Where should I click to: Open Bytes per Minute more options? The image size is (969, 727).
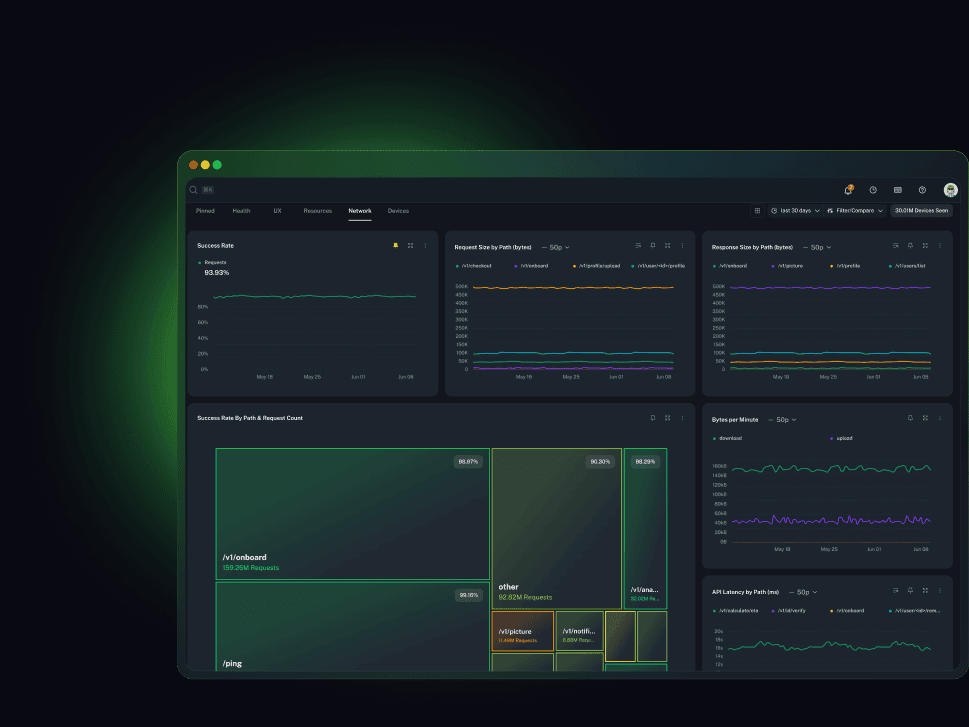940,418
